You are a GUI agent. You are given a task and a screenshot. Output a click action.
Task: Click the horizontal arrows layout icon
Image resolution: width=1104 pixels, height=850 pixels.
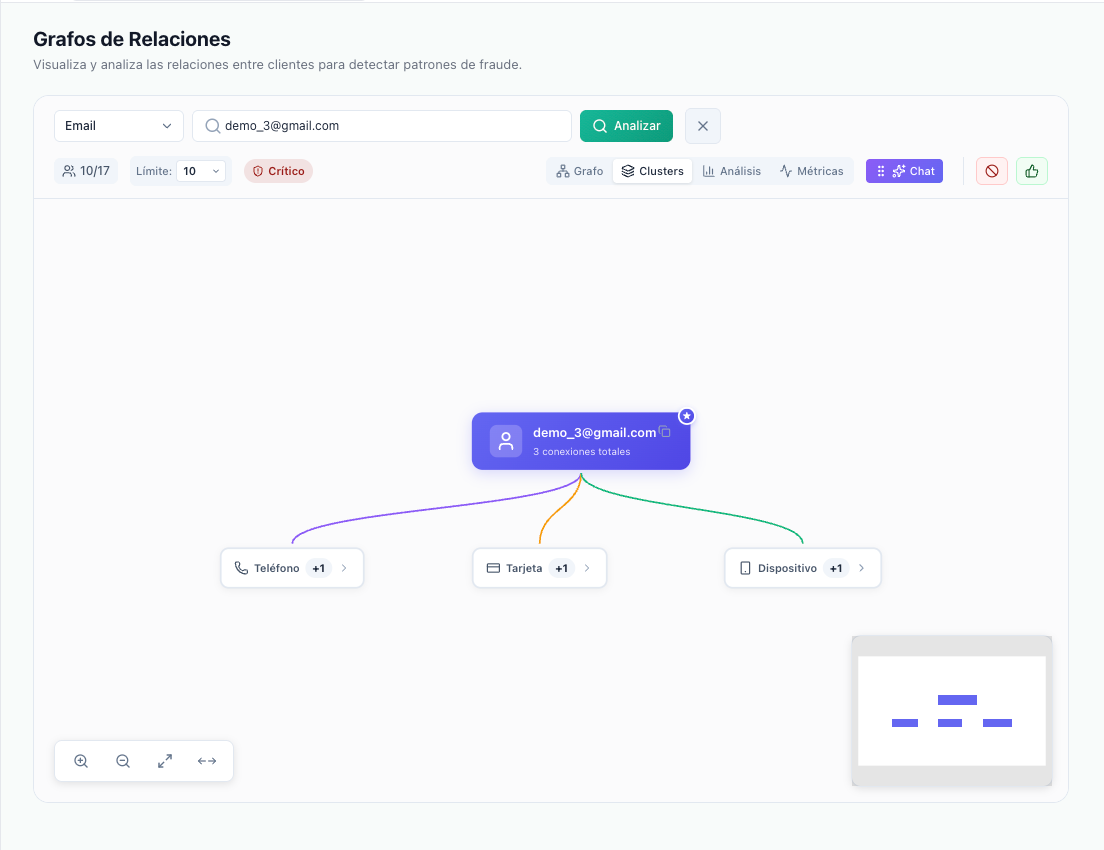tap(207, 761)
